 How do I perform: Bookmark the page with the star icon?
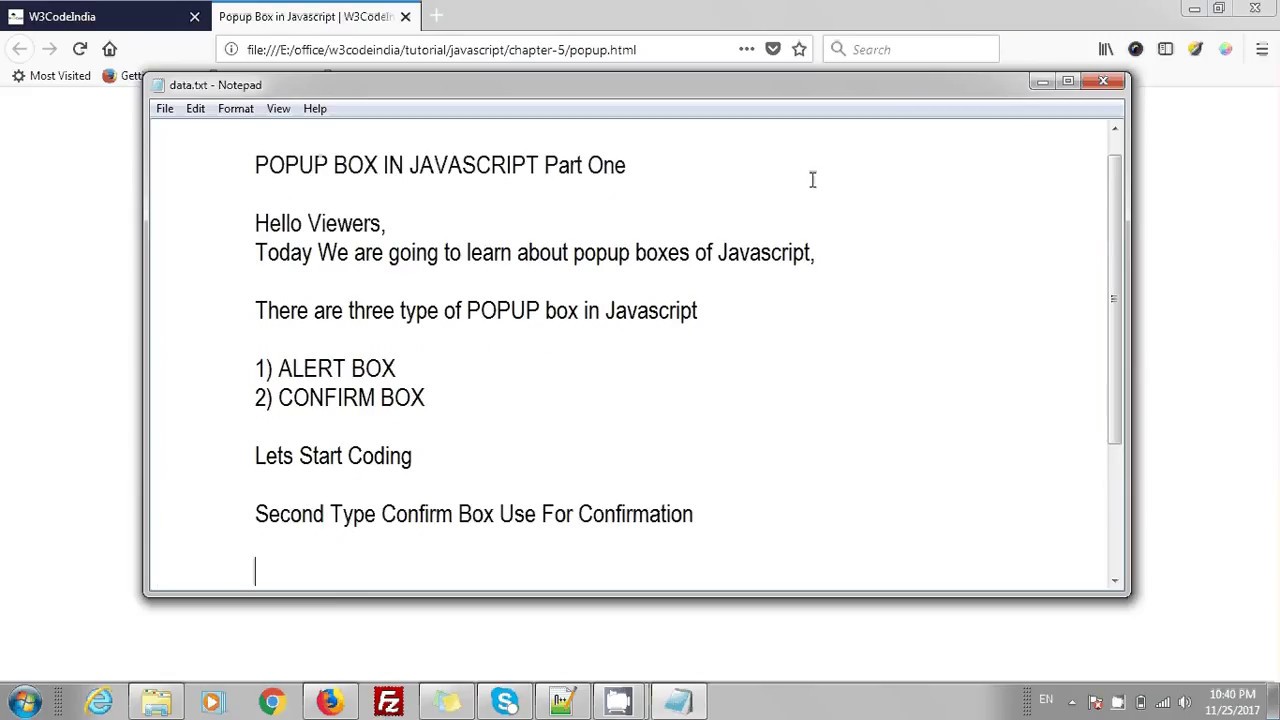798,49
